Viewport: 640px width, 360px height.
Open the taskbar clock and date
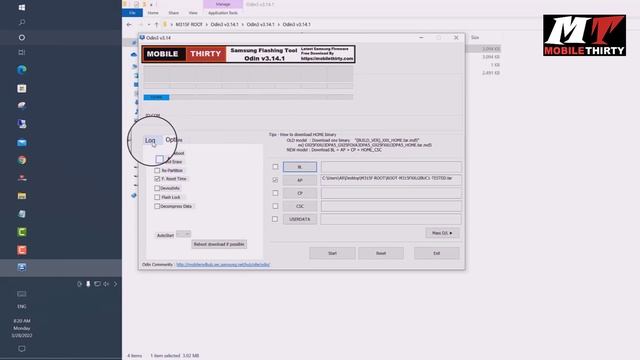(x=22, y=328)
